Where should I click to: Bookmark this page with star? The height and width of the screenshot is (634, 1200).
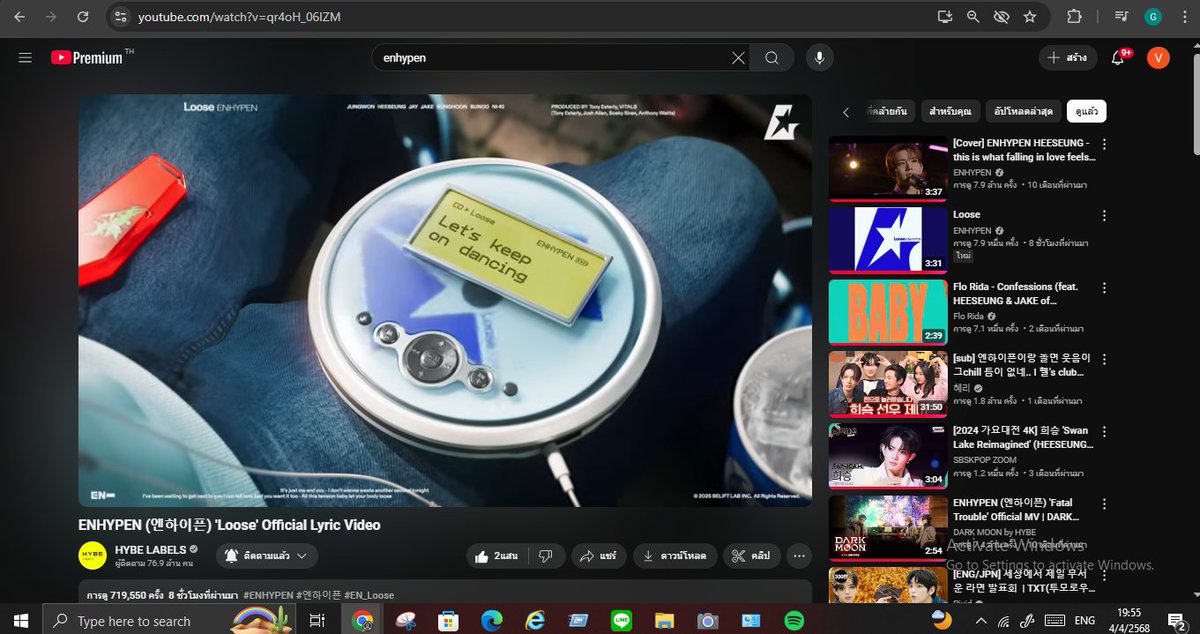tap(1029, 17)
